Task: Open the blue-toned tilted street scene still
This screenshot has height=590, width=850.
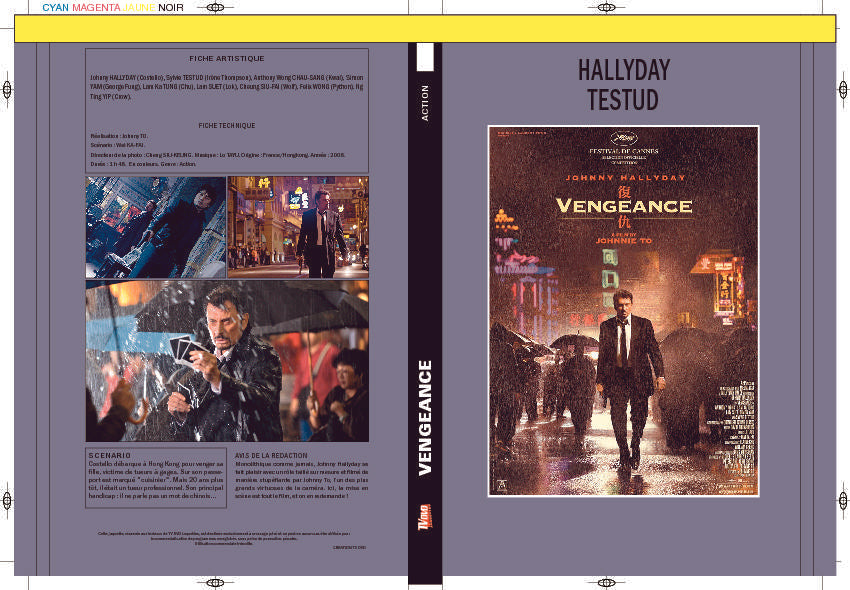Action: (x=156, y=227)
